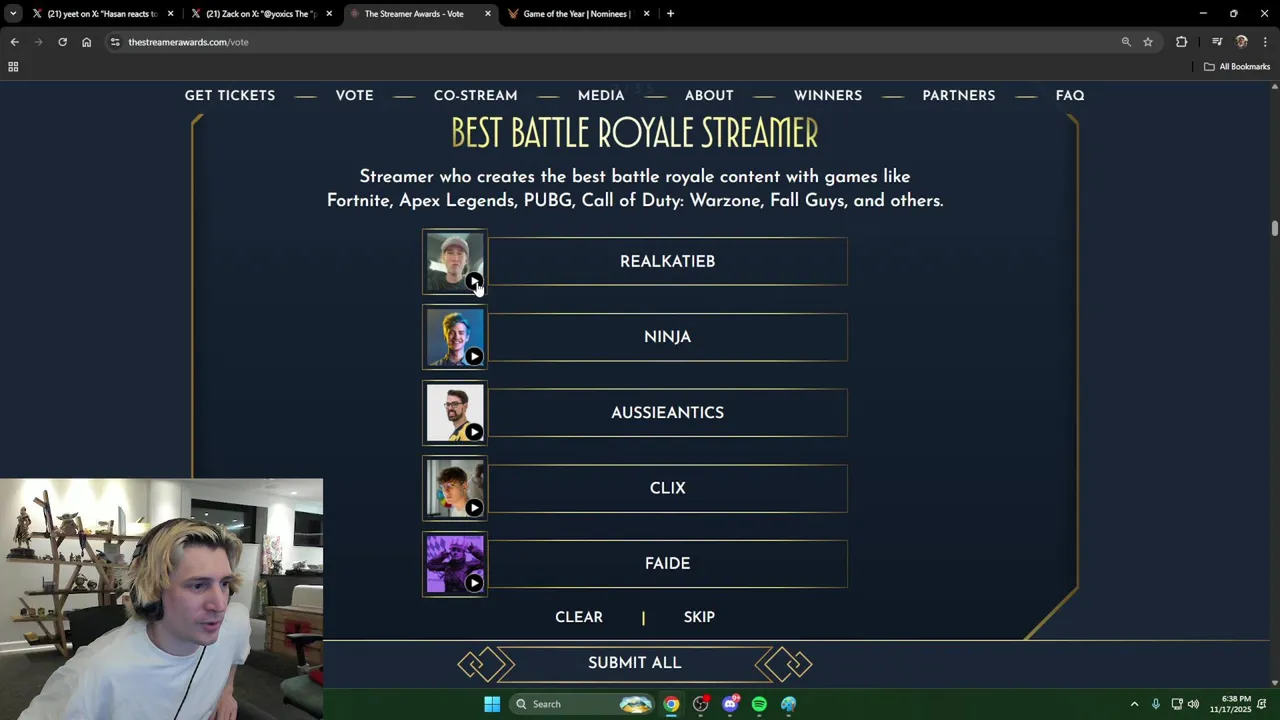Image resolution: width=1280 pixels, height=720 pixels.
Task: Open the WINNERS page
Action: pos(828,95)
